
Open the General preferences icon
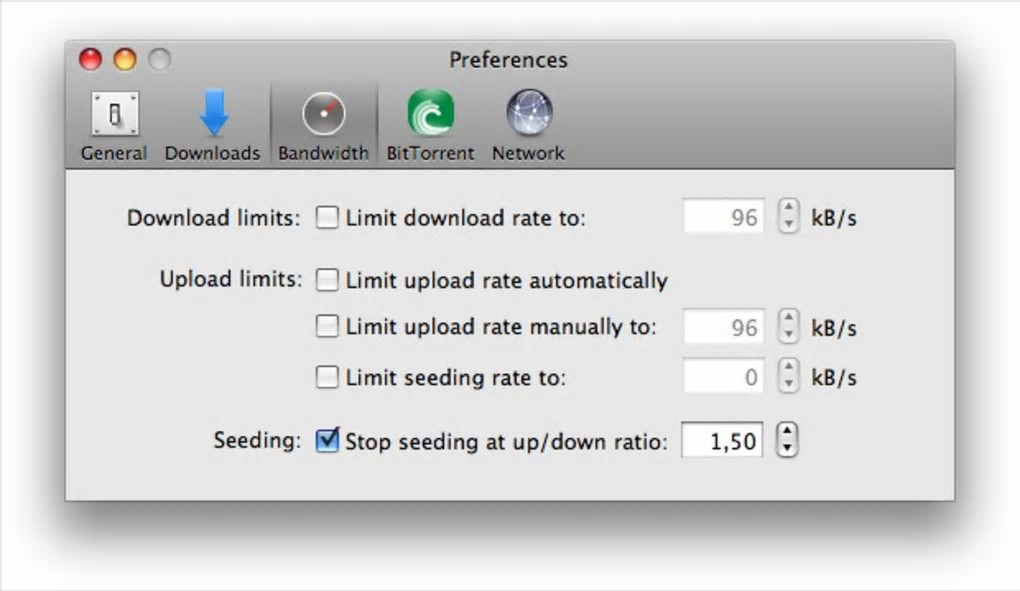pyautogui.click(x=114, y=114)
